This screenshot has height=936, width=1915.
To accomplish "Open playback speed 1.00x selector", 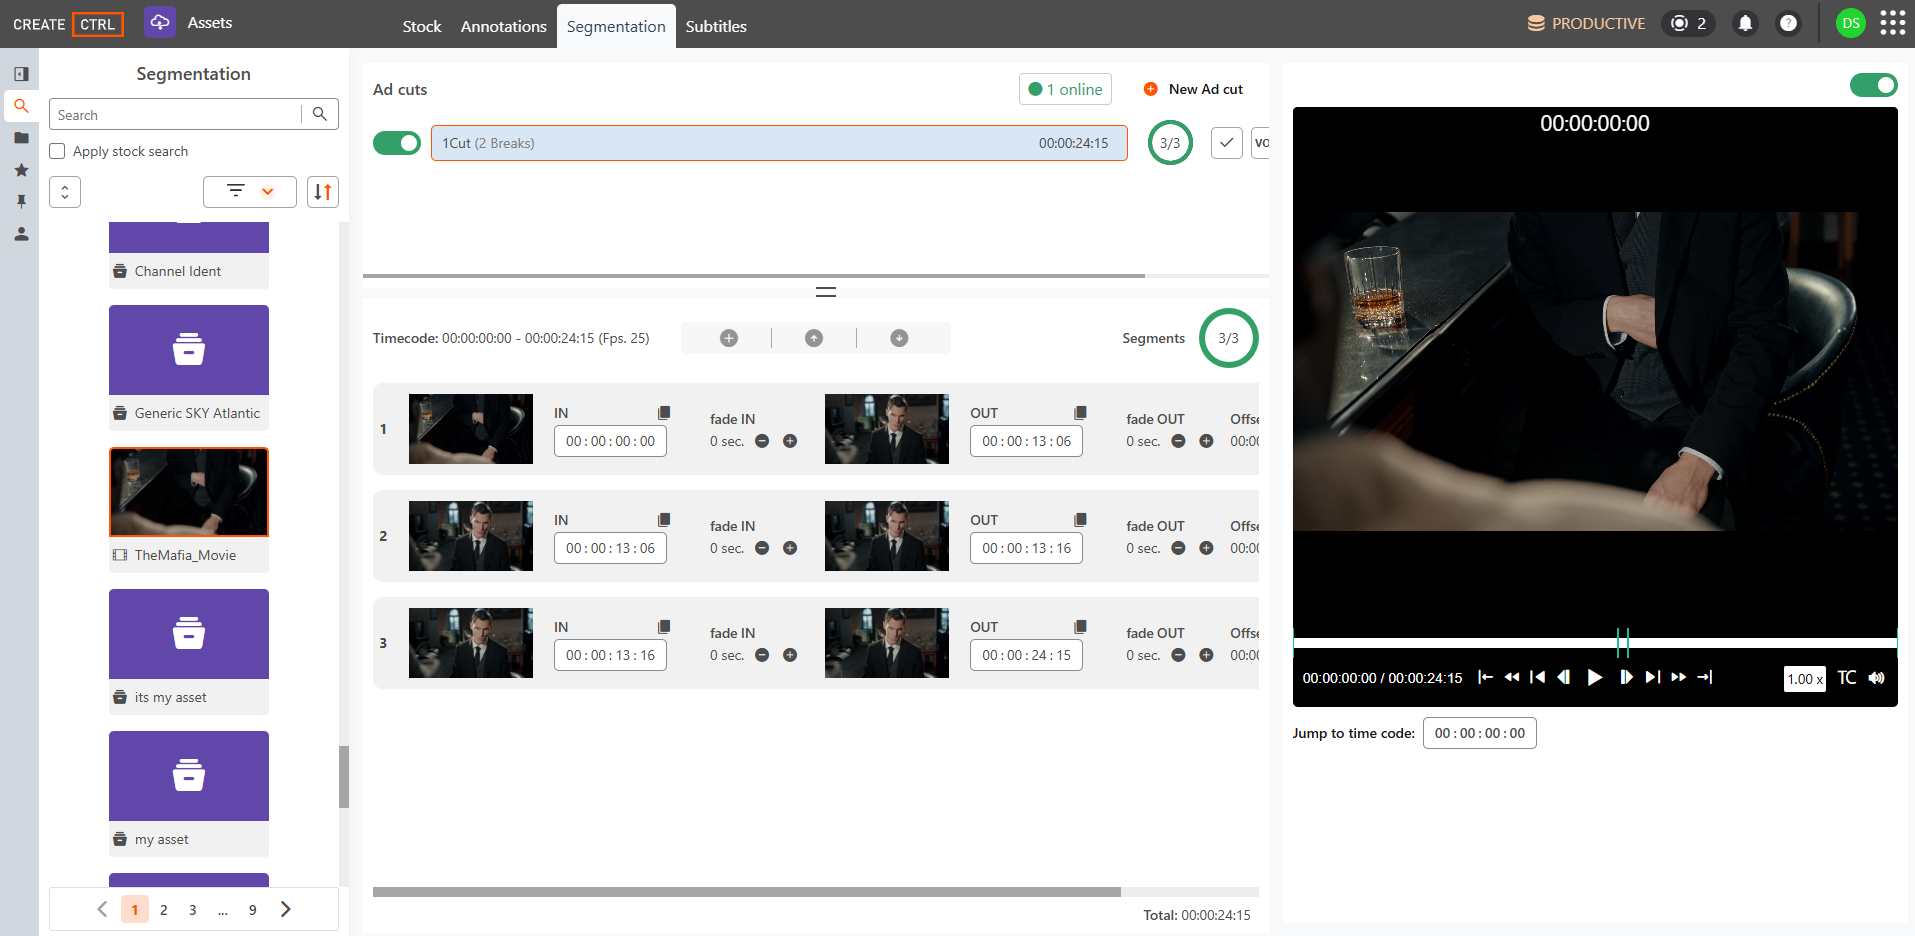I will [1805, 679].
